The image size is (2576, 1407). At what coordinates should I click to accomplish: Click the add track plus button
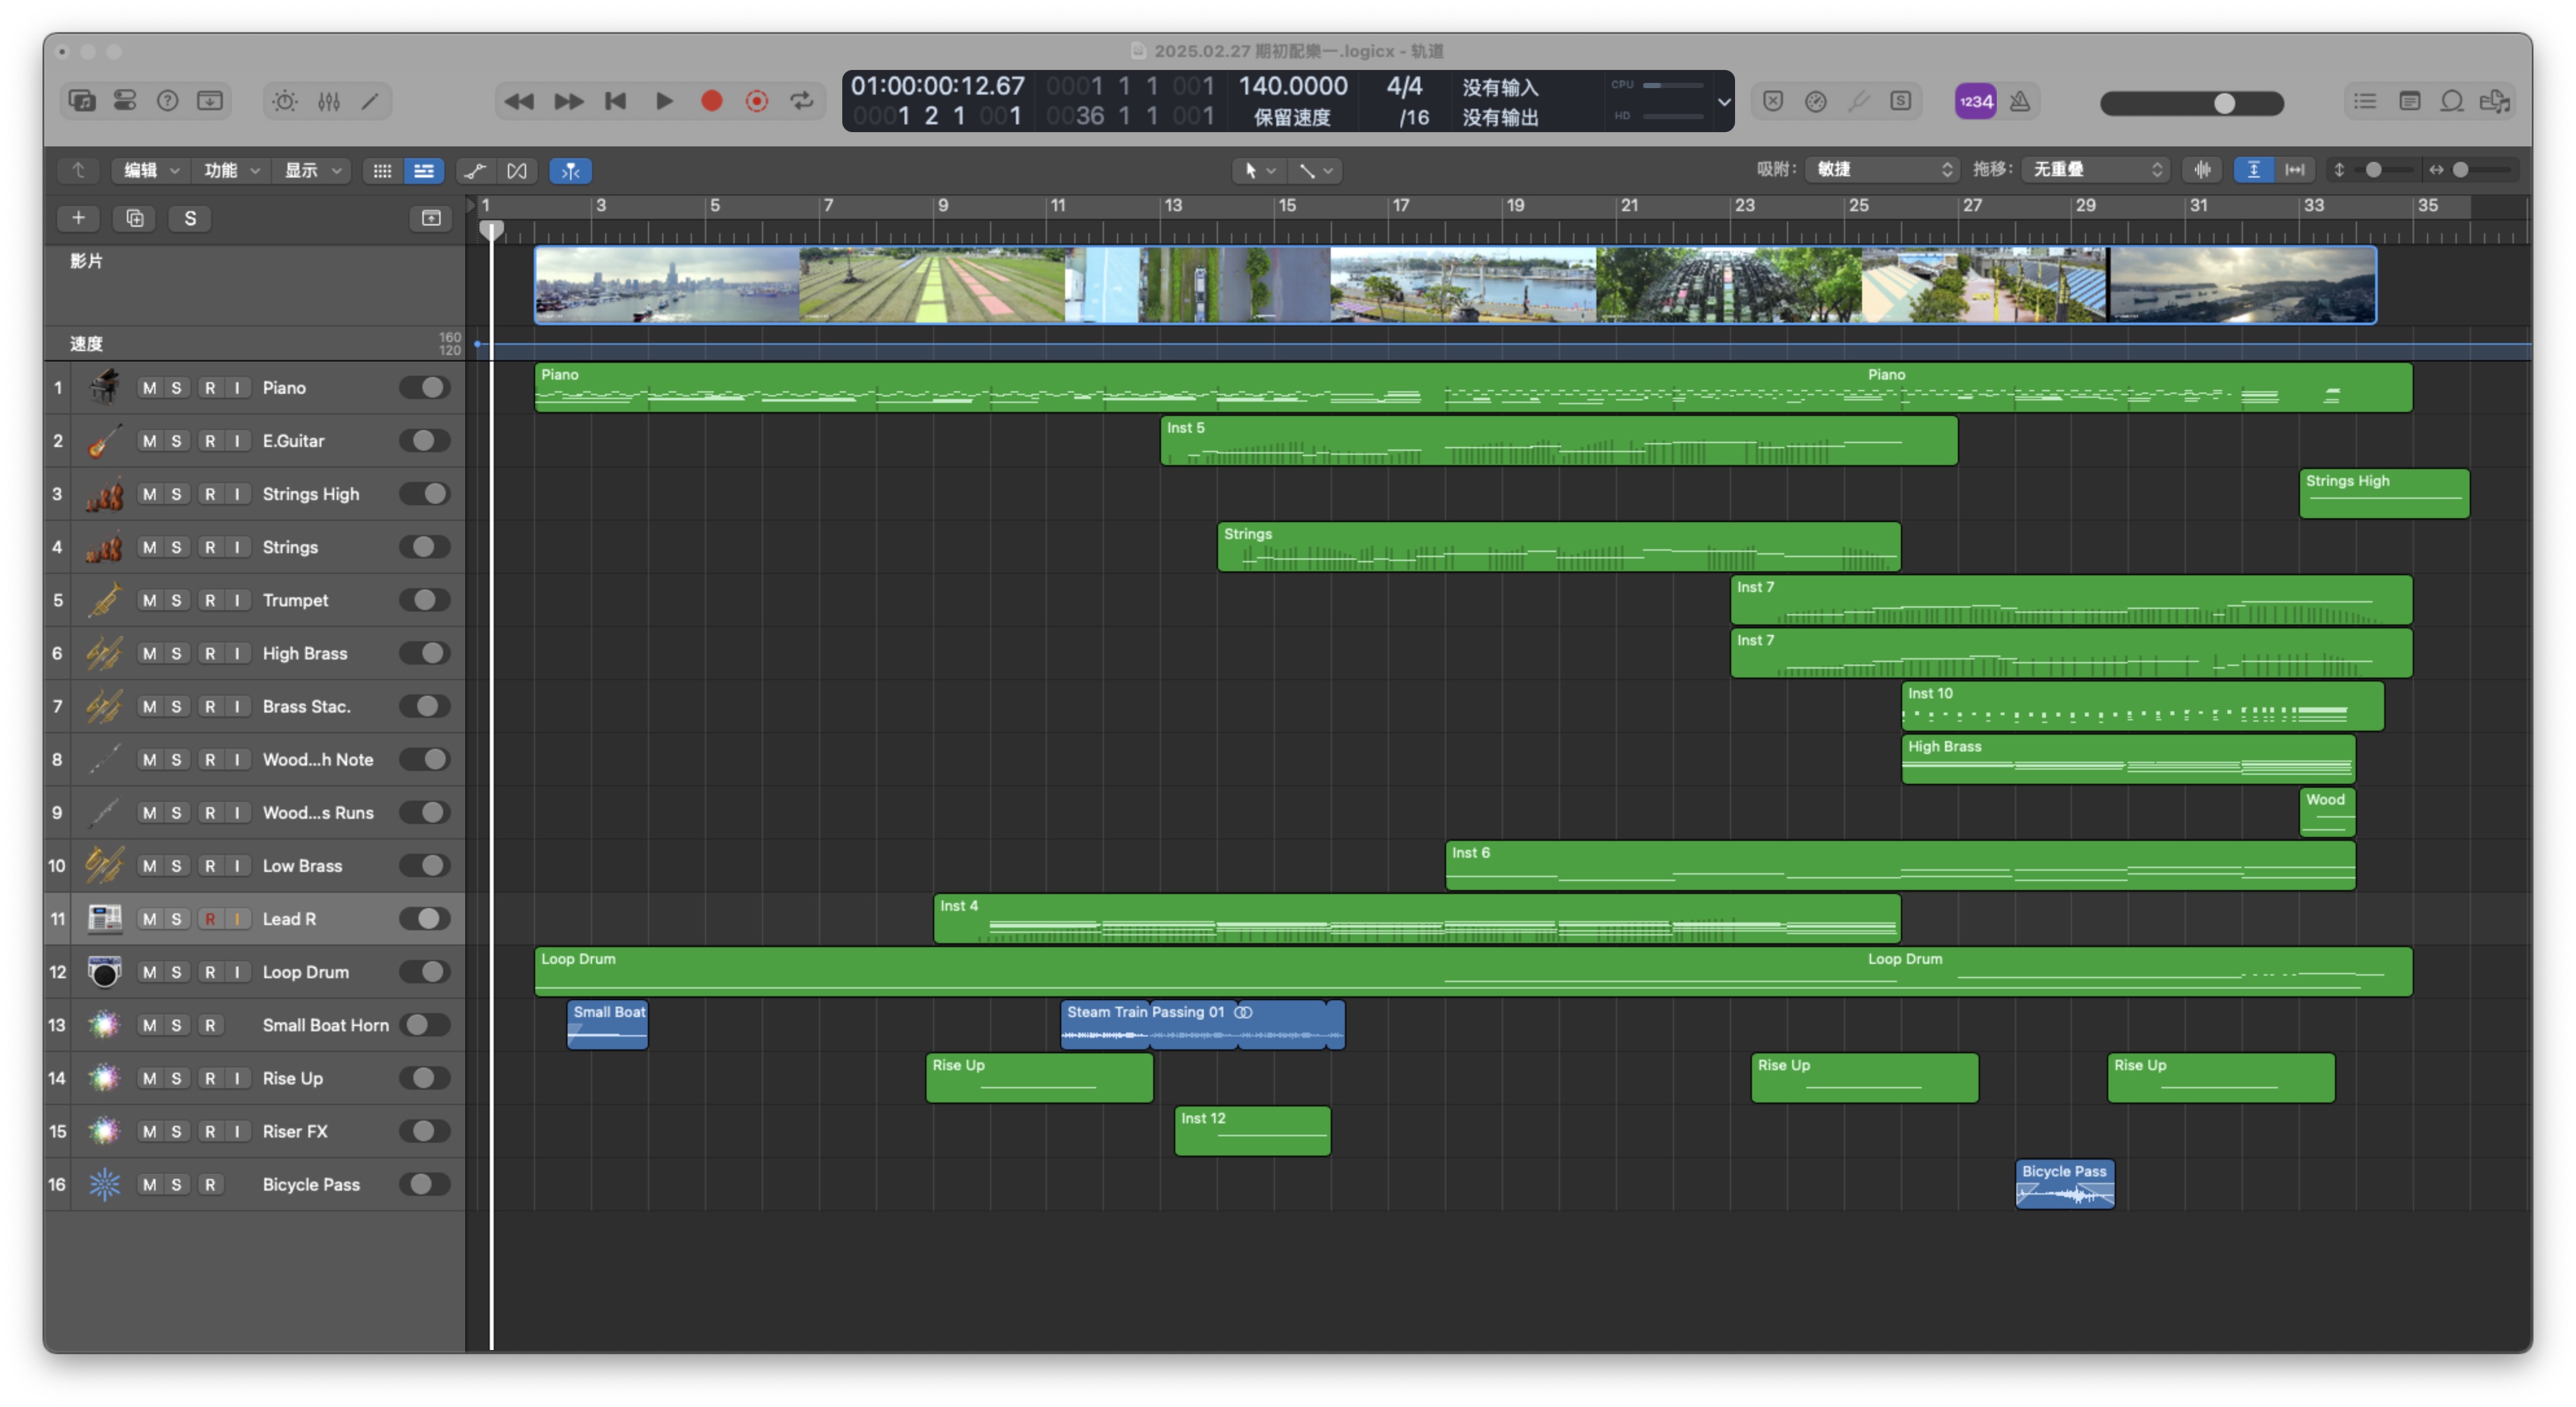tap(78, 218)
